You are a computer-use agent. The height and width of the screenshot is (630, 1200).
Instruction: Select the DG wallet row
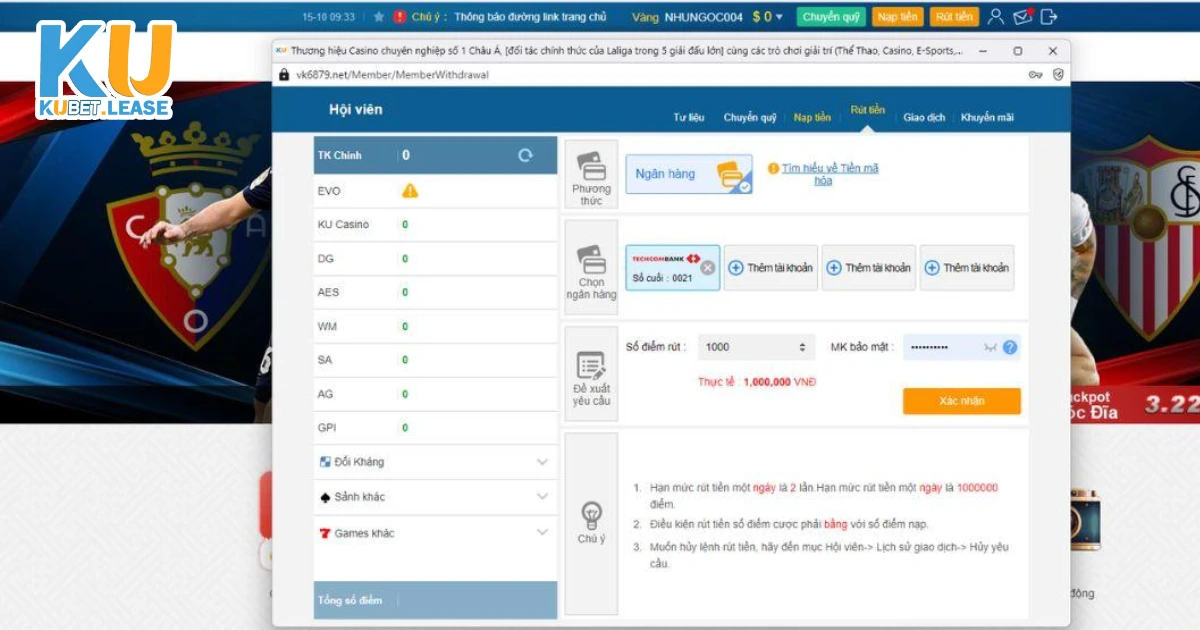[x=435, y=259]
